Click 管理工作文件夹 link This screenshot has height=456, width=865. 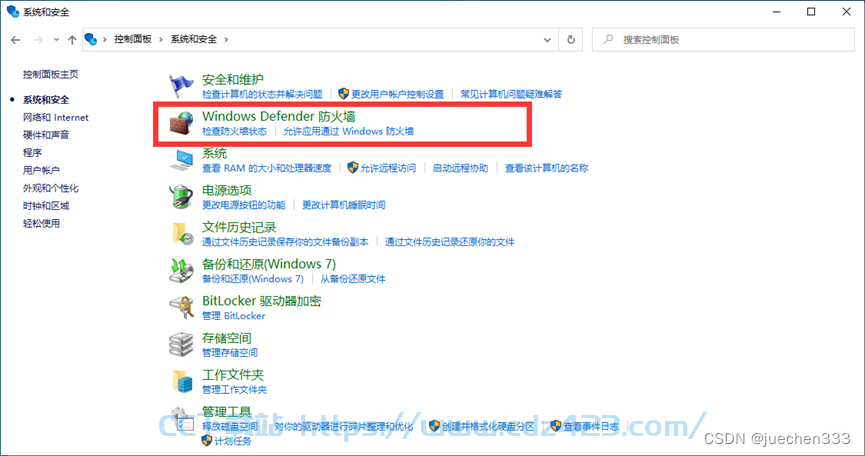pos(234,390)
